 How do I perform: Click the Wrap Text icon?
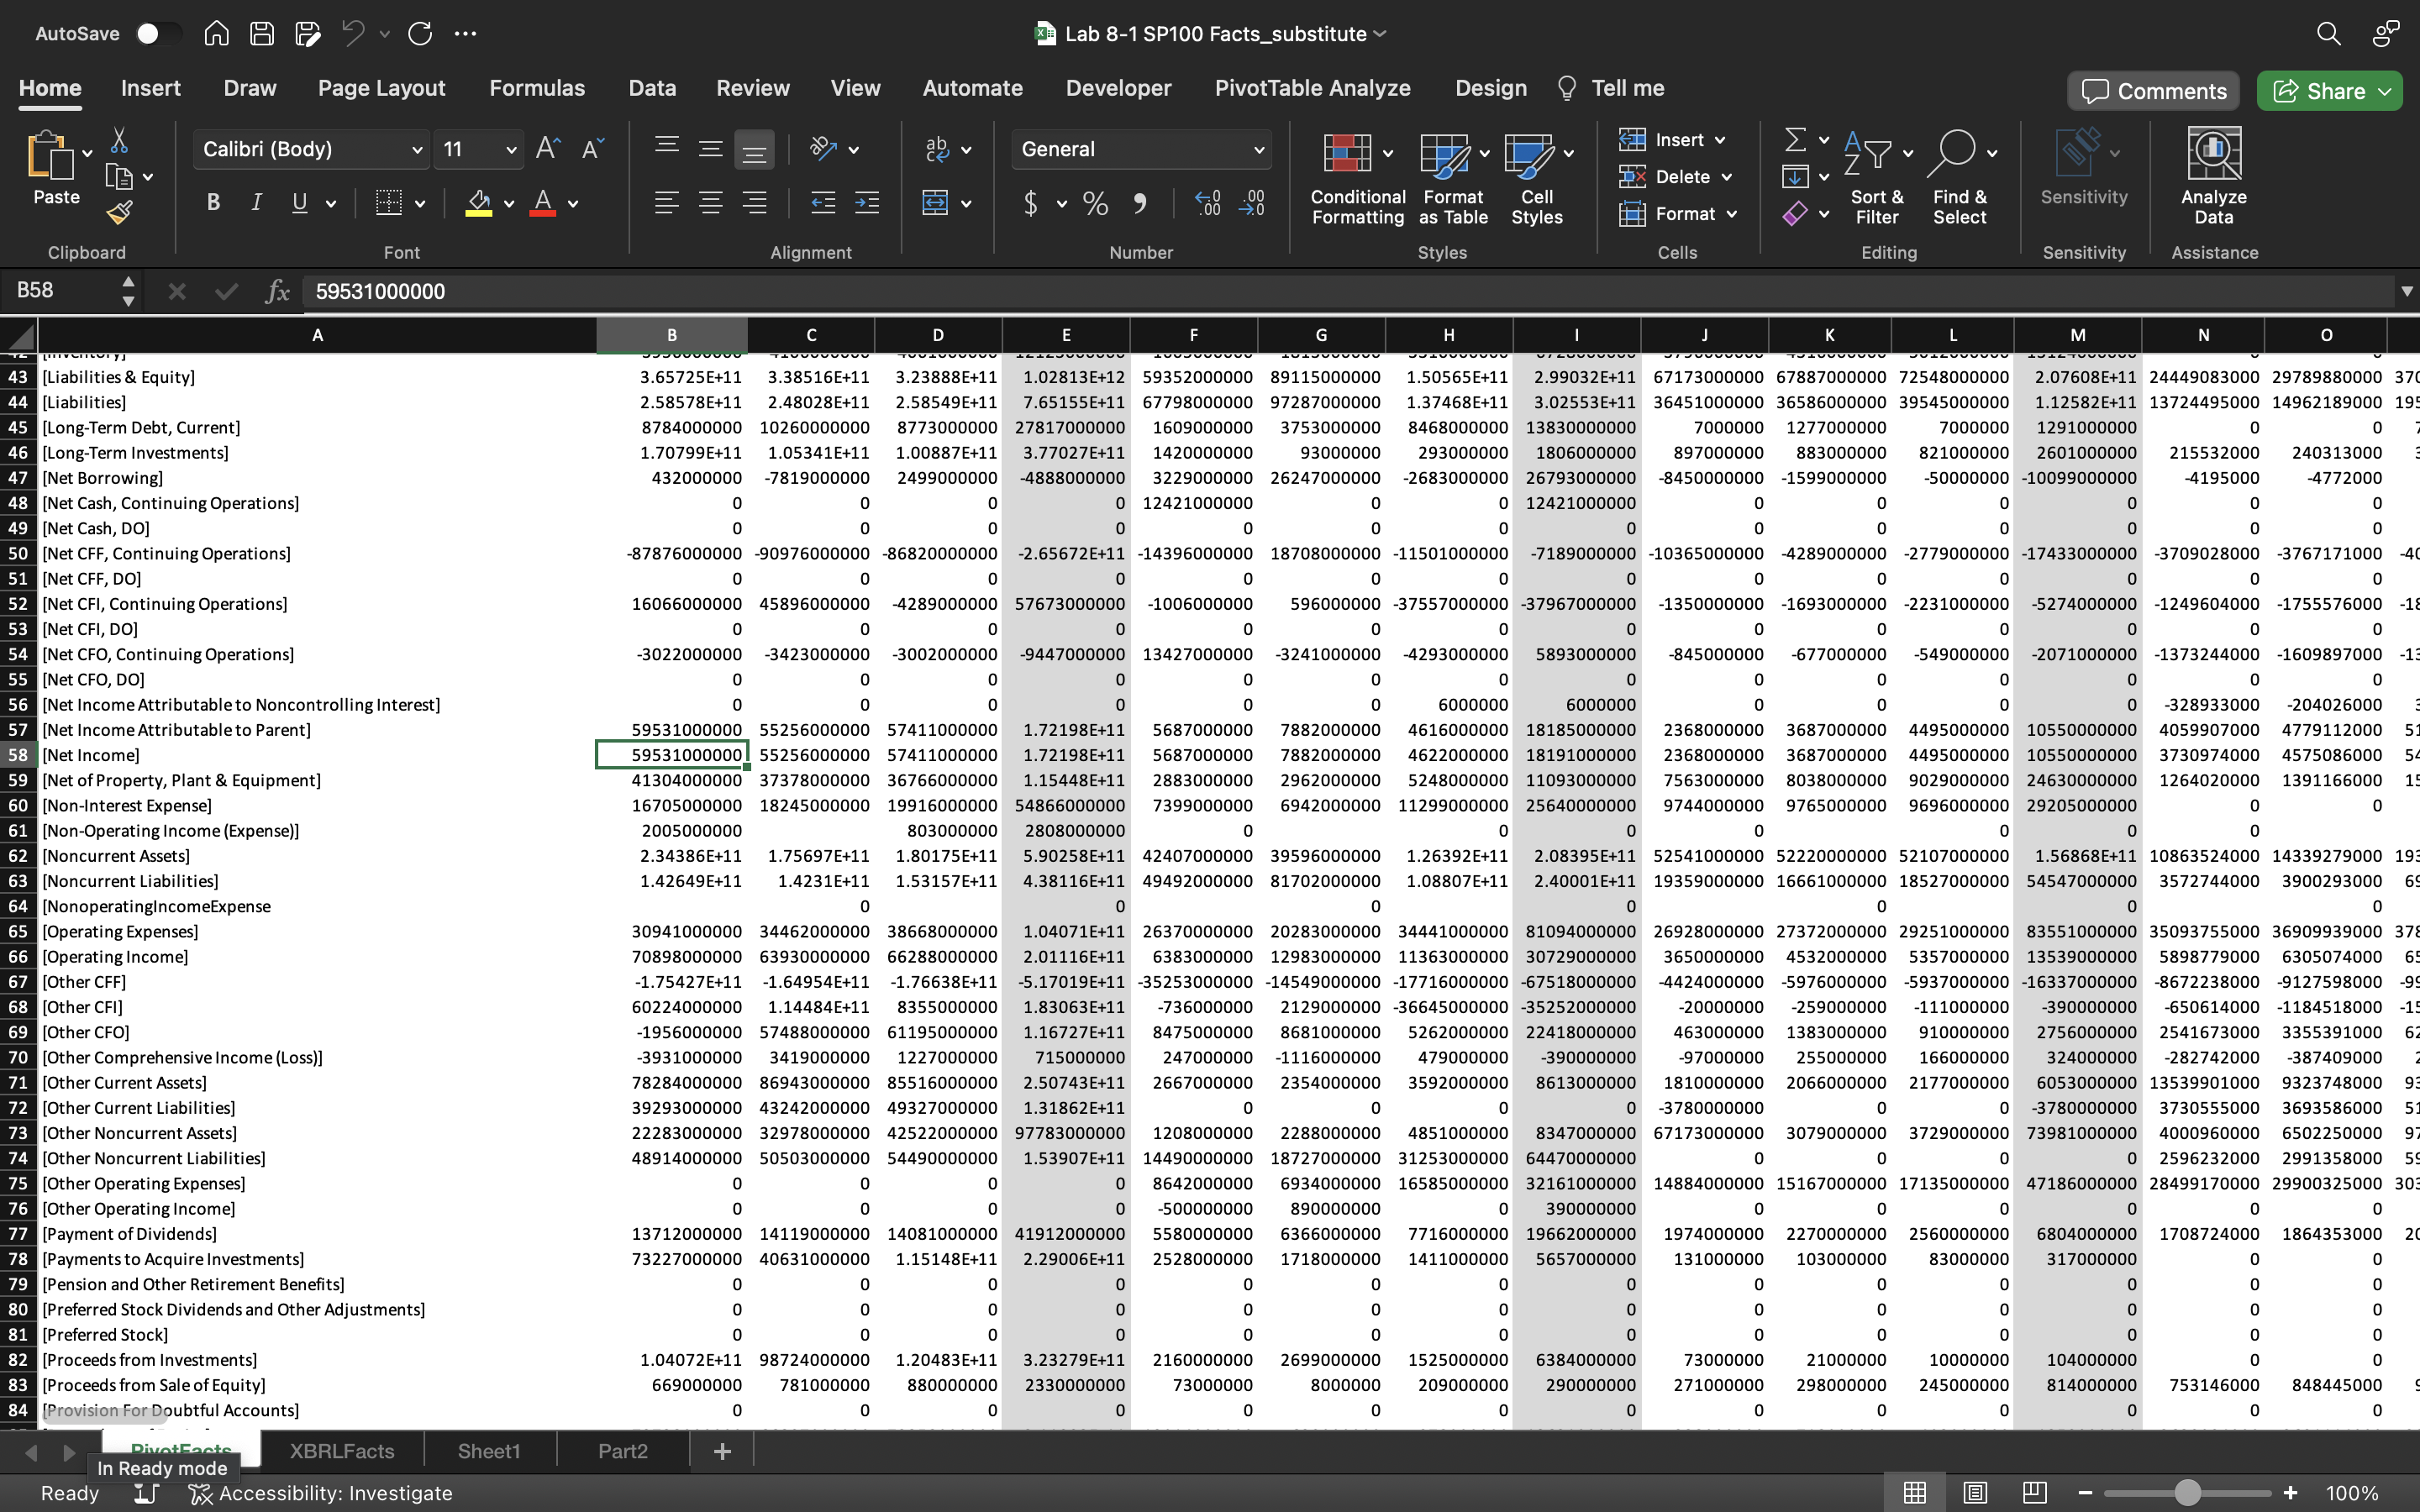937,150
